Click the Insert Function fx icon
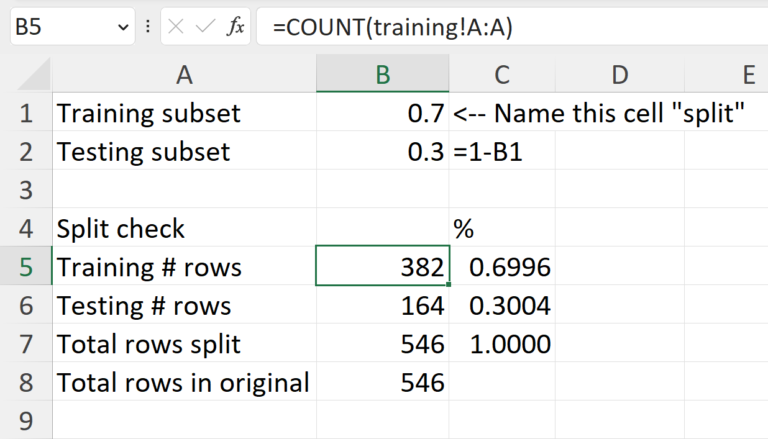This screenshot has height=439, width=768. [236, 28]
